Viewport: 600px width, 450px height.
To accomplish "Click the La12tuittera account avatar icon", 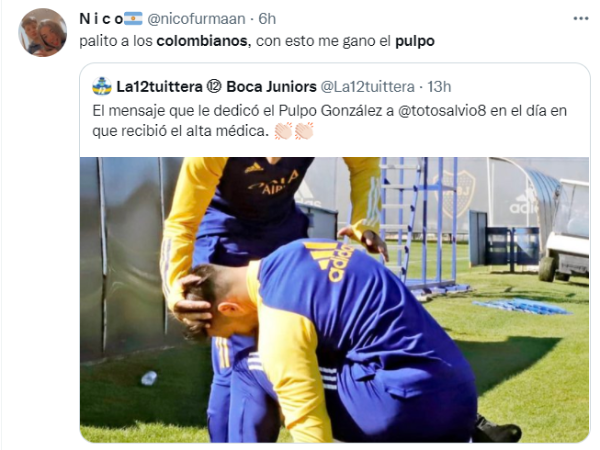I will coord(102,87).
